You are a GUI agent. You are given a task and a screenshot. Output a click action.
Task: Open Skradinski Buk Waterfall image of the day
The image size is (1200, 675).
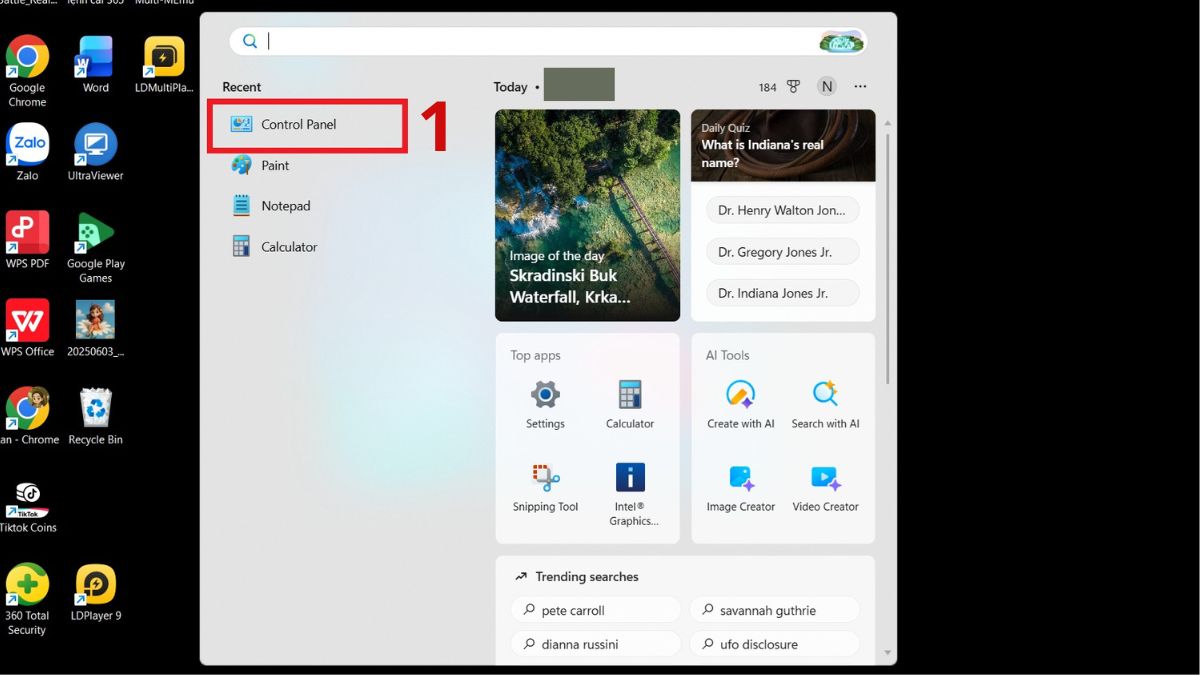(x=587, y=215)
